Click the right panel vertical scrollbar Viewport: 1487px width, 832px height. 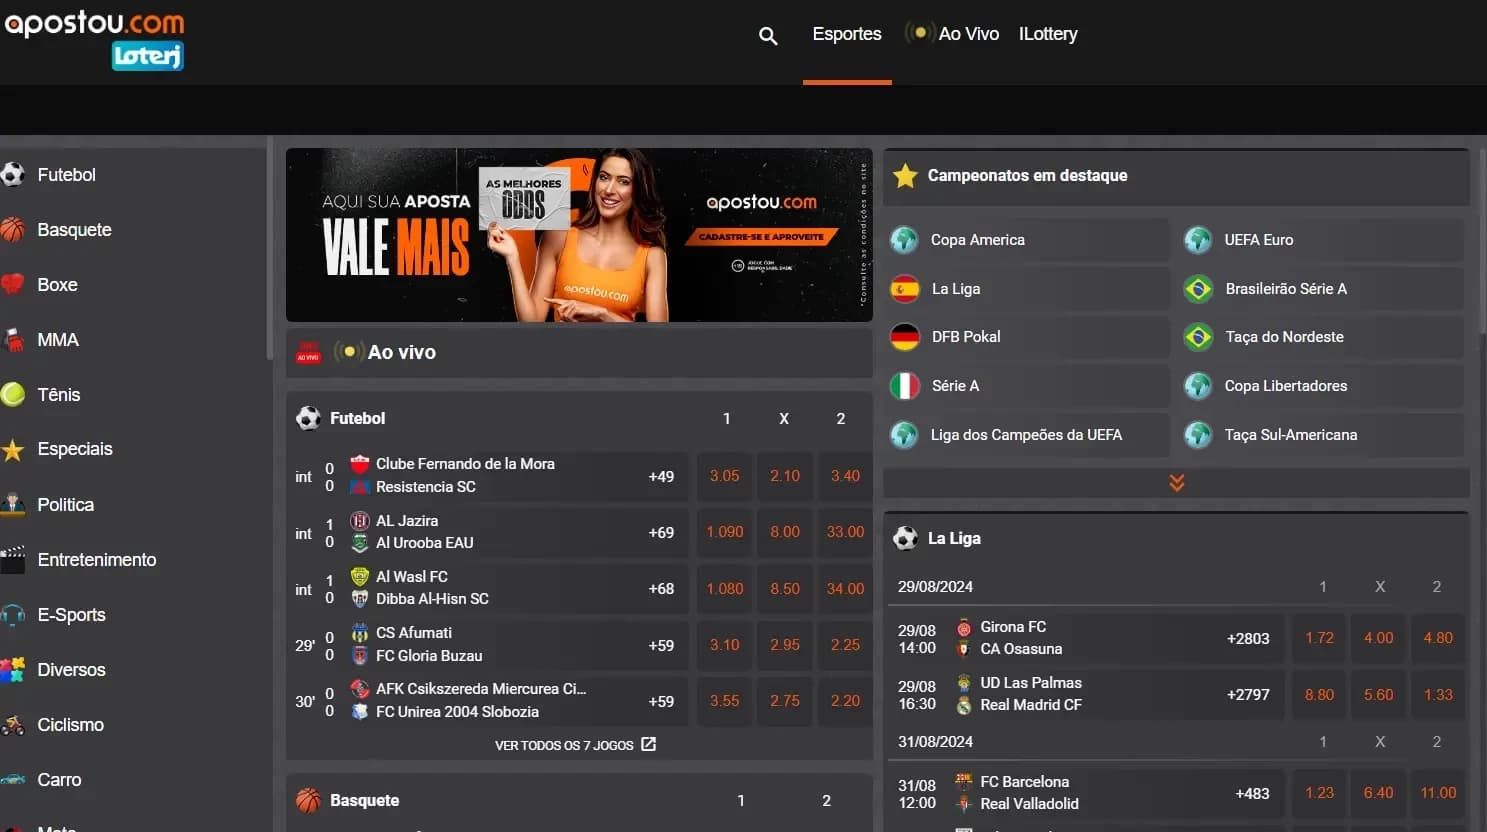pyautogui.click(x=1482, y=240)
